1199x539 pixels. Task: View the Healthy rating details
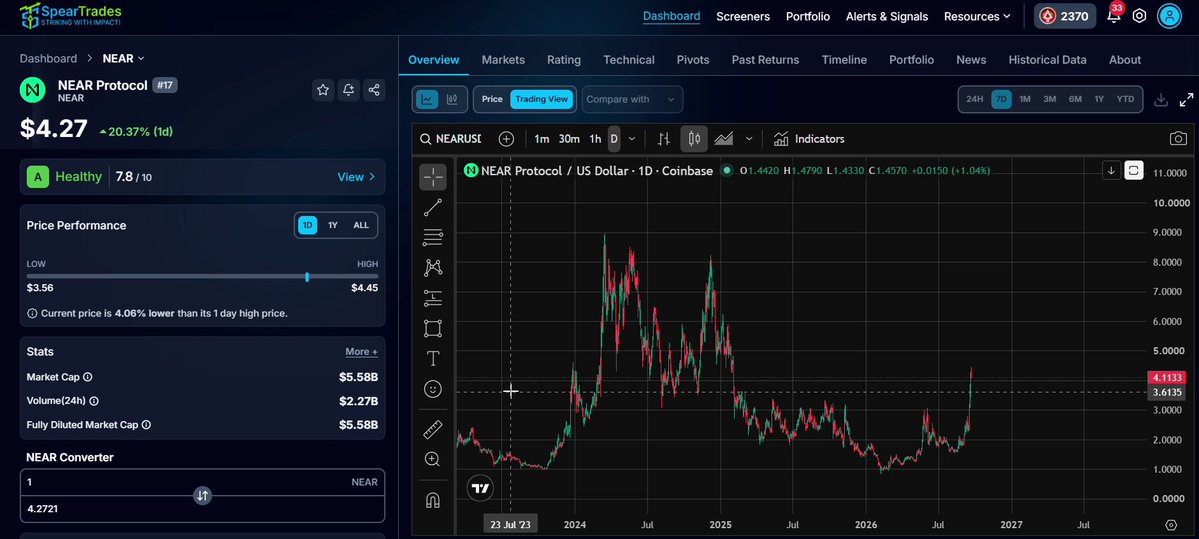(356, 177)
